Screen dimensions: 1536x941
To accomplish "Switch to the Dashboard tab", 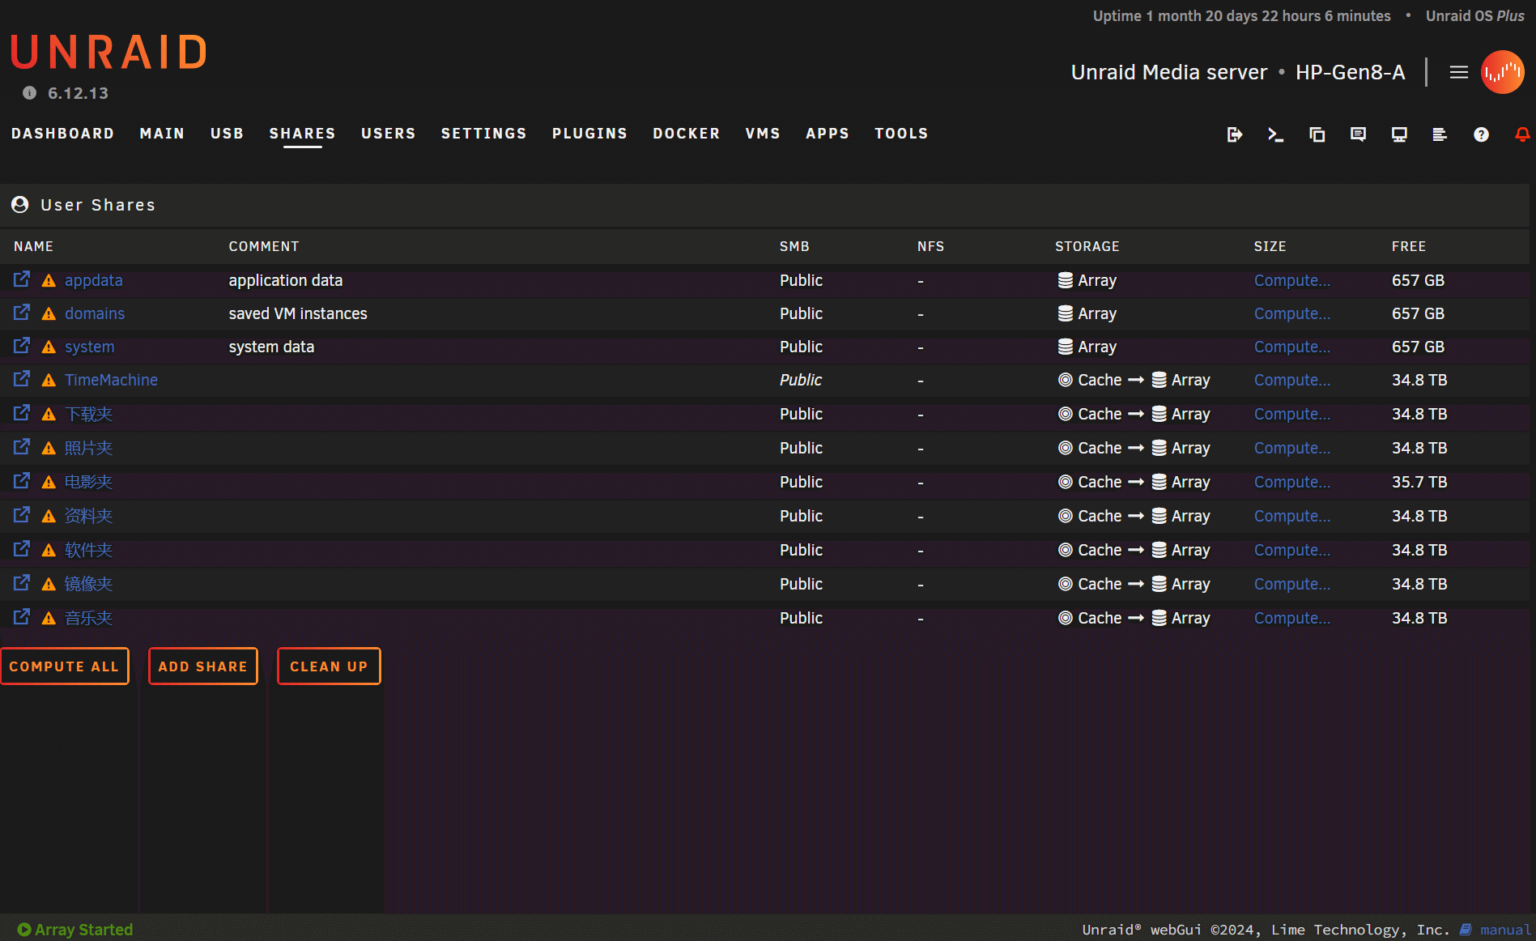I will click(62, 133).
